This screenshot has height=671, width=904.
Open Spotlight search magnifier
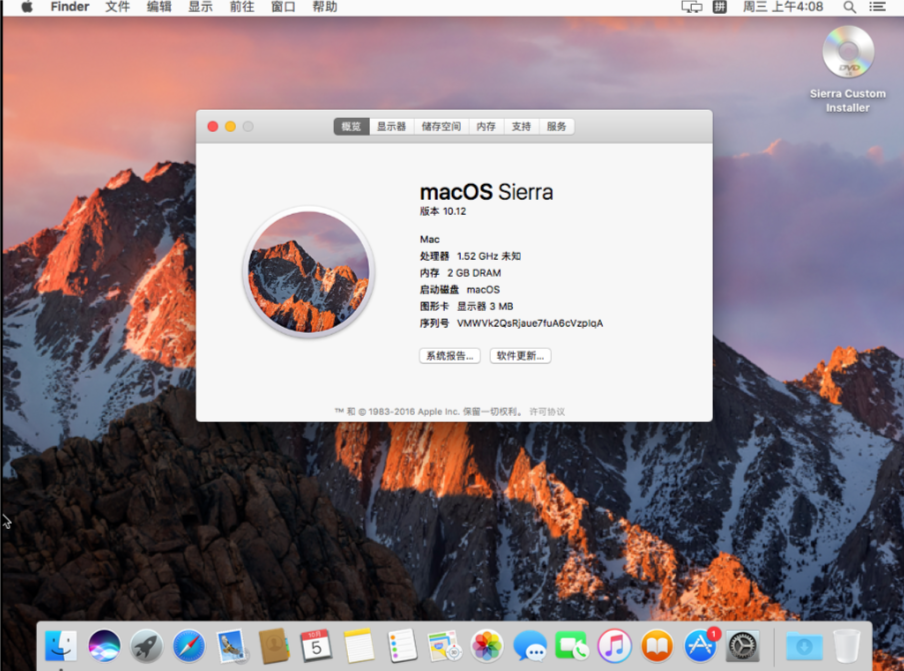[x=849, y=7]
